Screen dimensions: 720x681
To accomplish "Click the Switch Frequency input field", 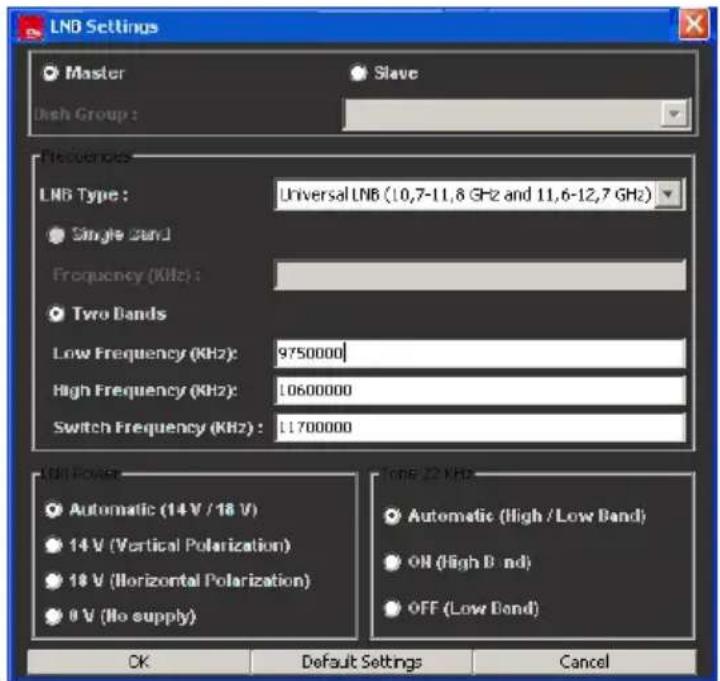I will tap(480, 428).
